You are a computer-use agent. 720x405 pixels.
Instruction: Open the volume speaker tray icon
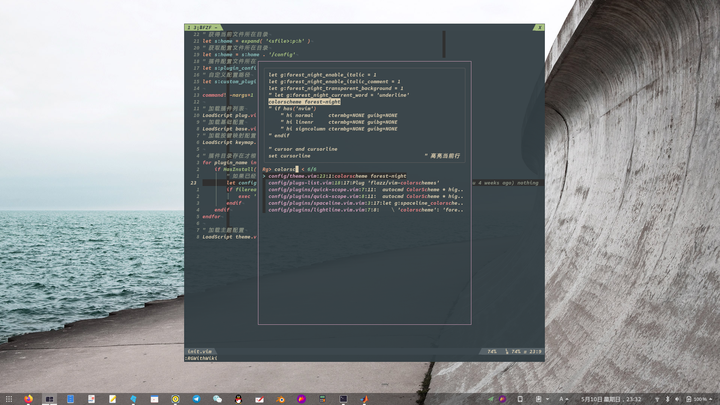[x=677, y=399]
